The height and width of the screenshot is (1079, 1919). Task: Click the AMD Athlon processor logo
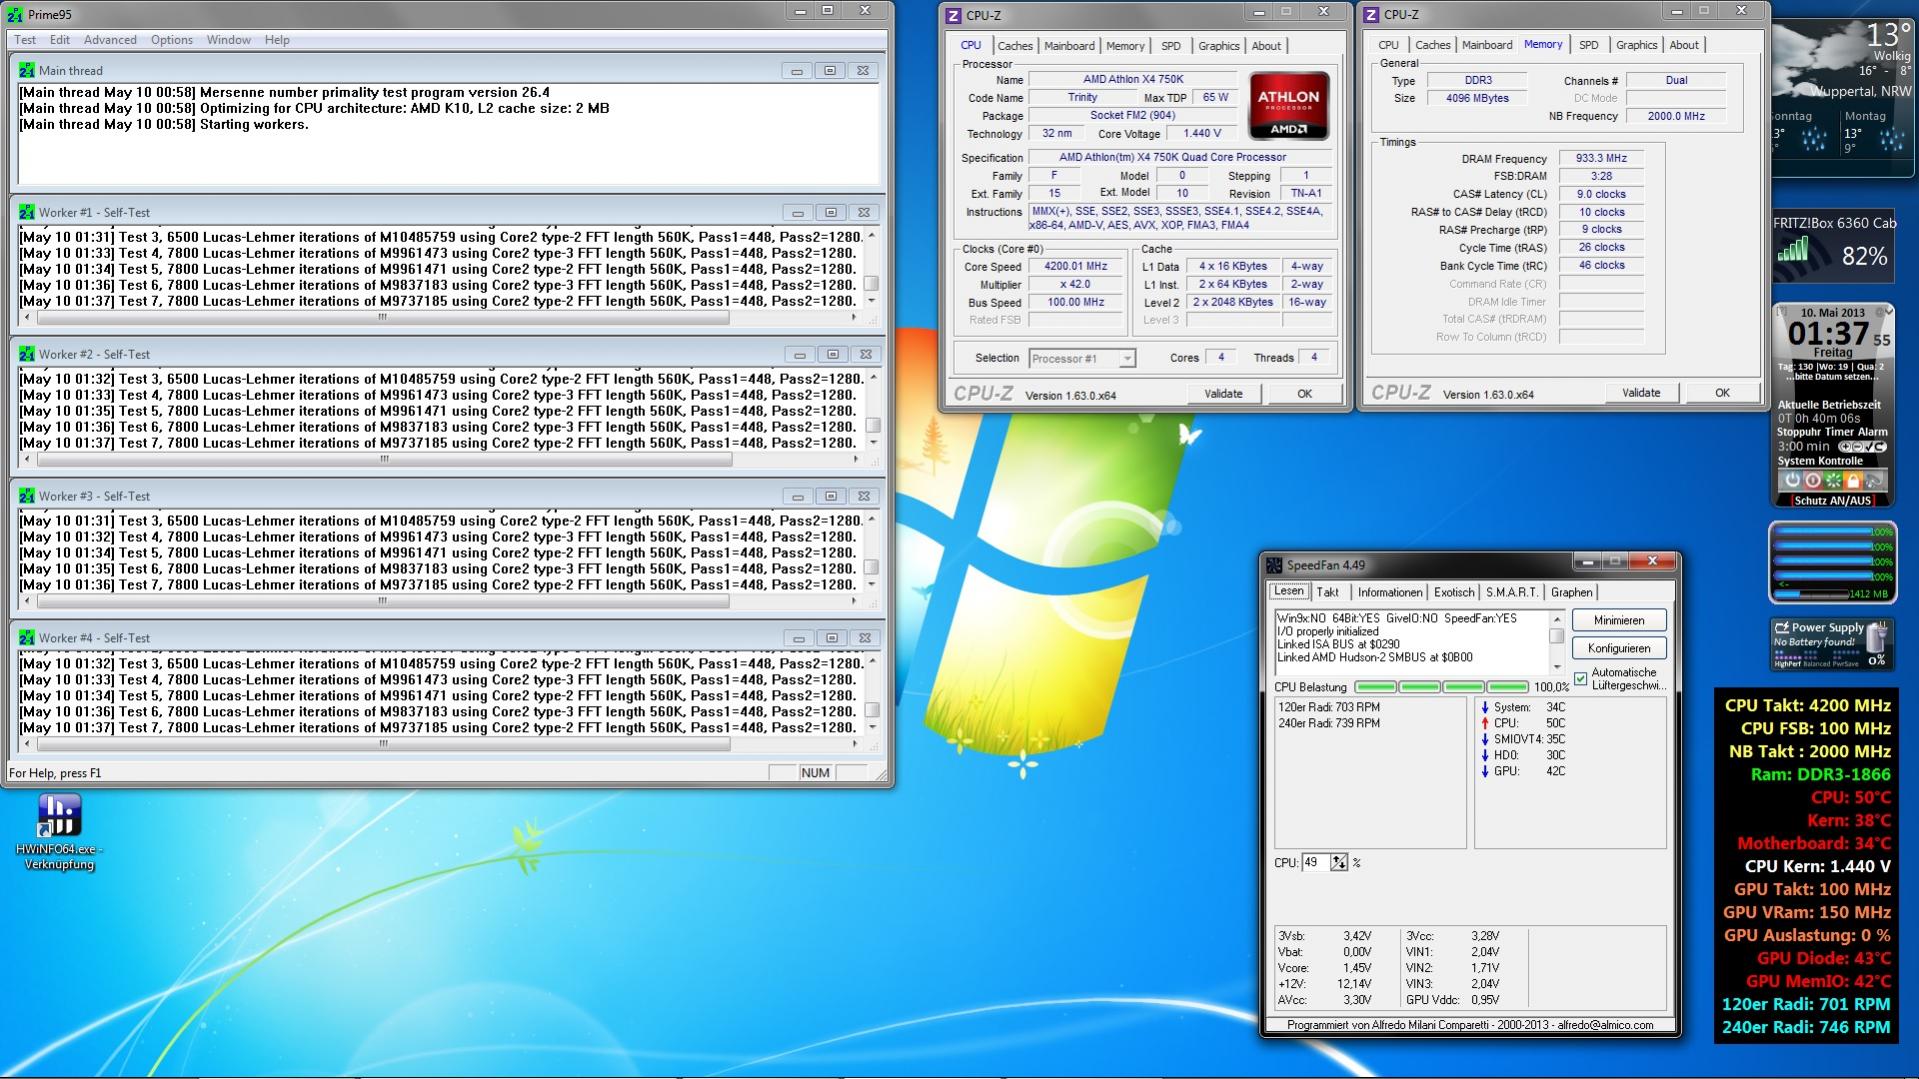(x=1289, y=106)
